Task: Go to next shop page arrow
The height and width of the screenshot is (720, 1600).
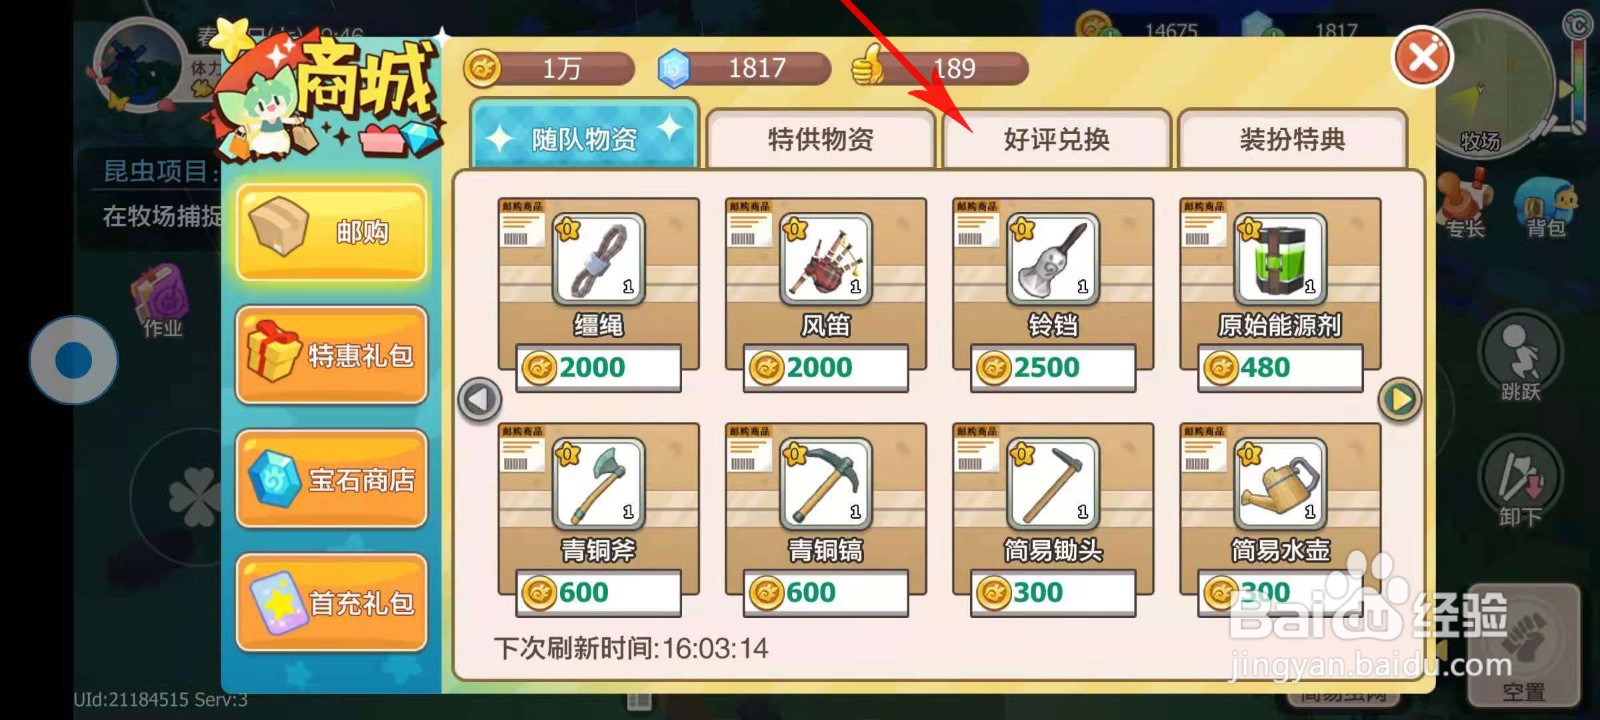Action: point(1399,400)
